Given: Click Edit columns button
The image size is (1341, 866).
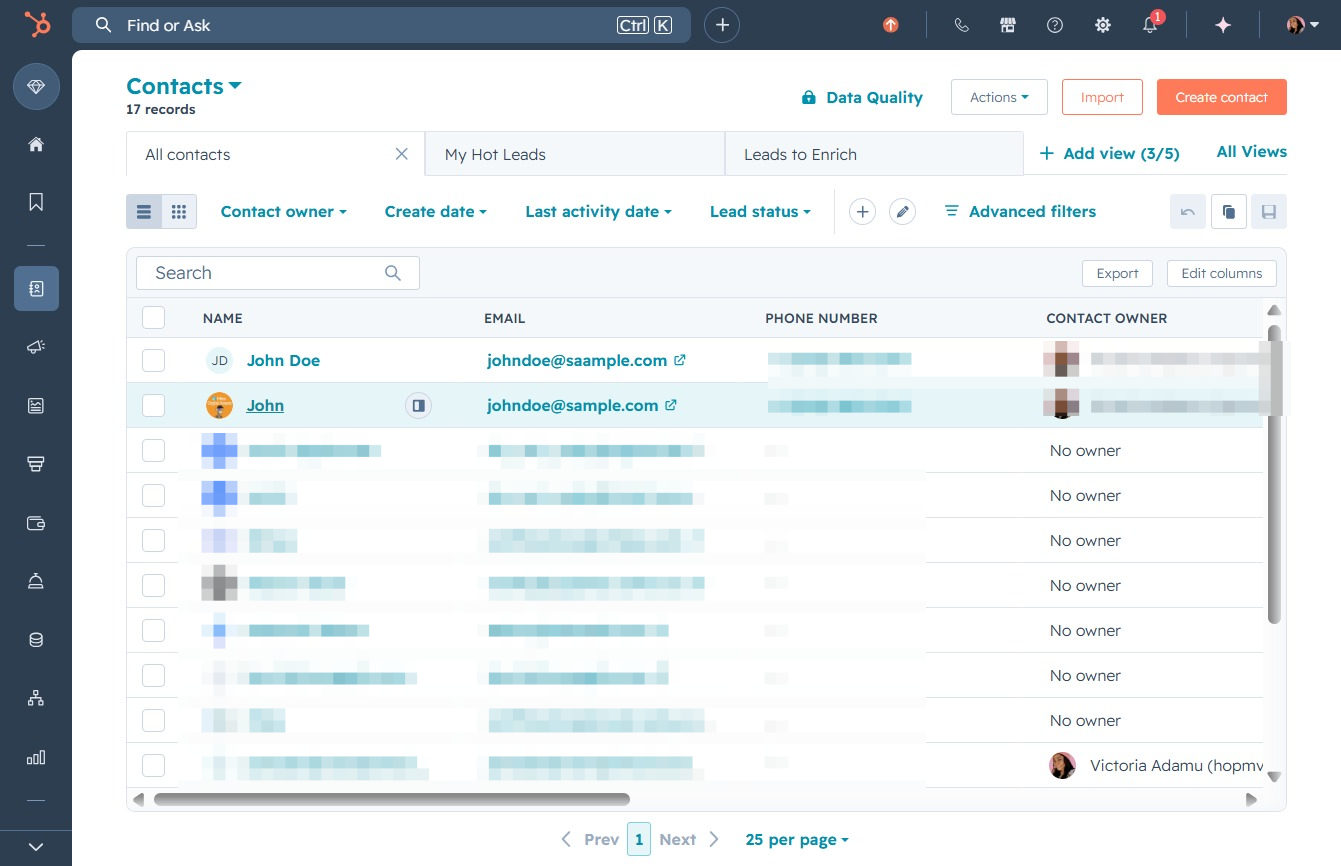Looking at the screenshot, I should pos(1222,273).
